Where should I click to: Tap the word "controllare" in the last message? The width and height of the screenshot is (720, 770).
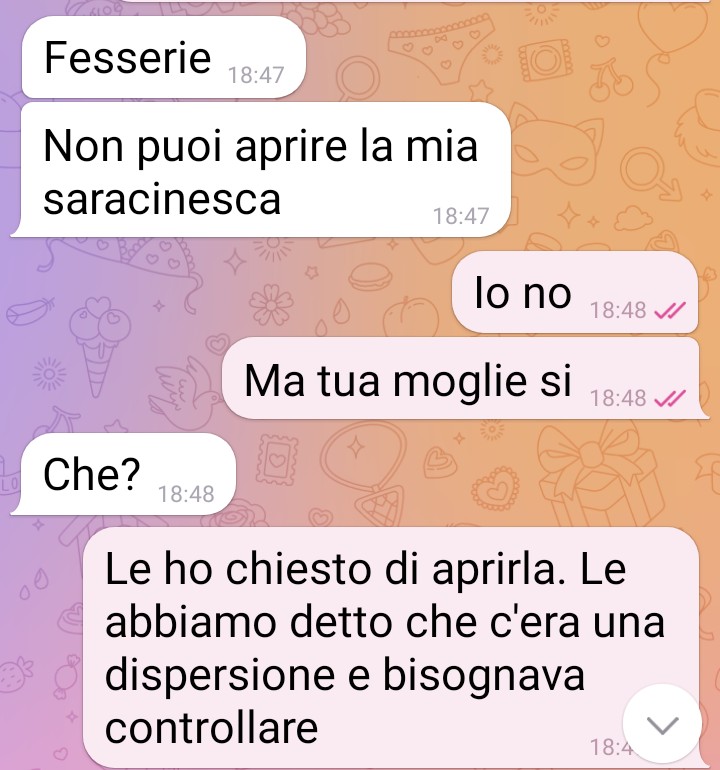212,727
